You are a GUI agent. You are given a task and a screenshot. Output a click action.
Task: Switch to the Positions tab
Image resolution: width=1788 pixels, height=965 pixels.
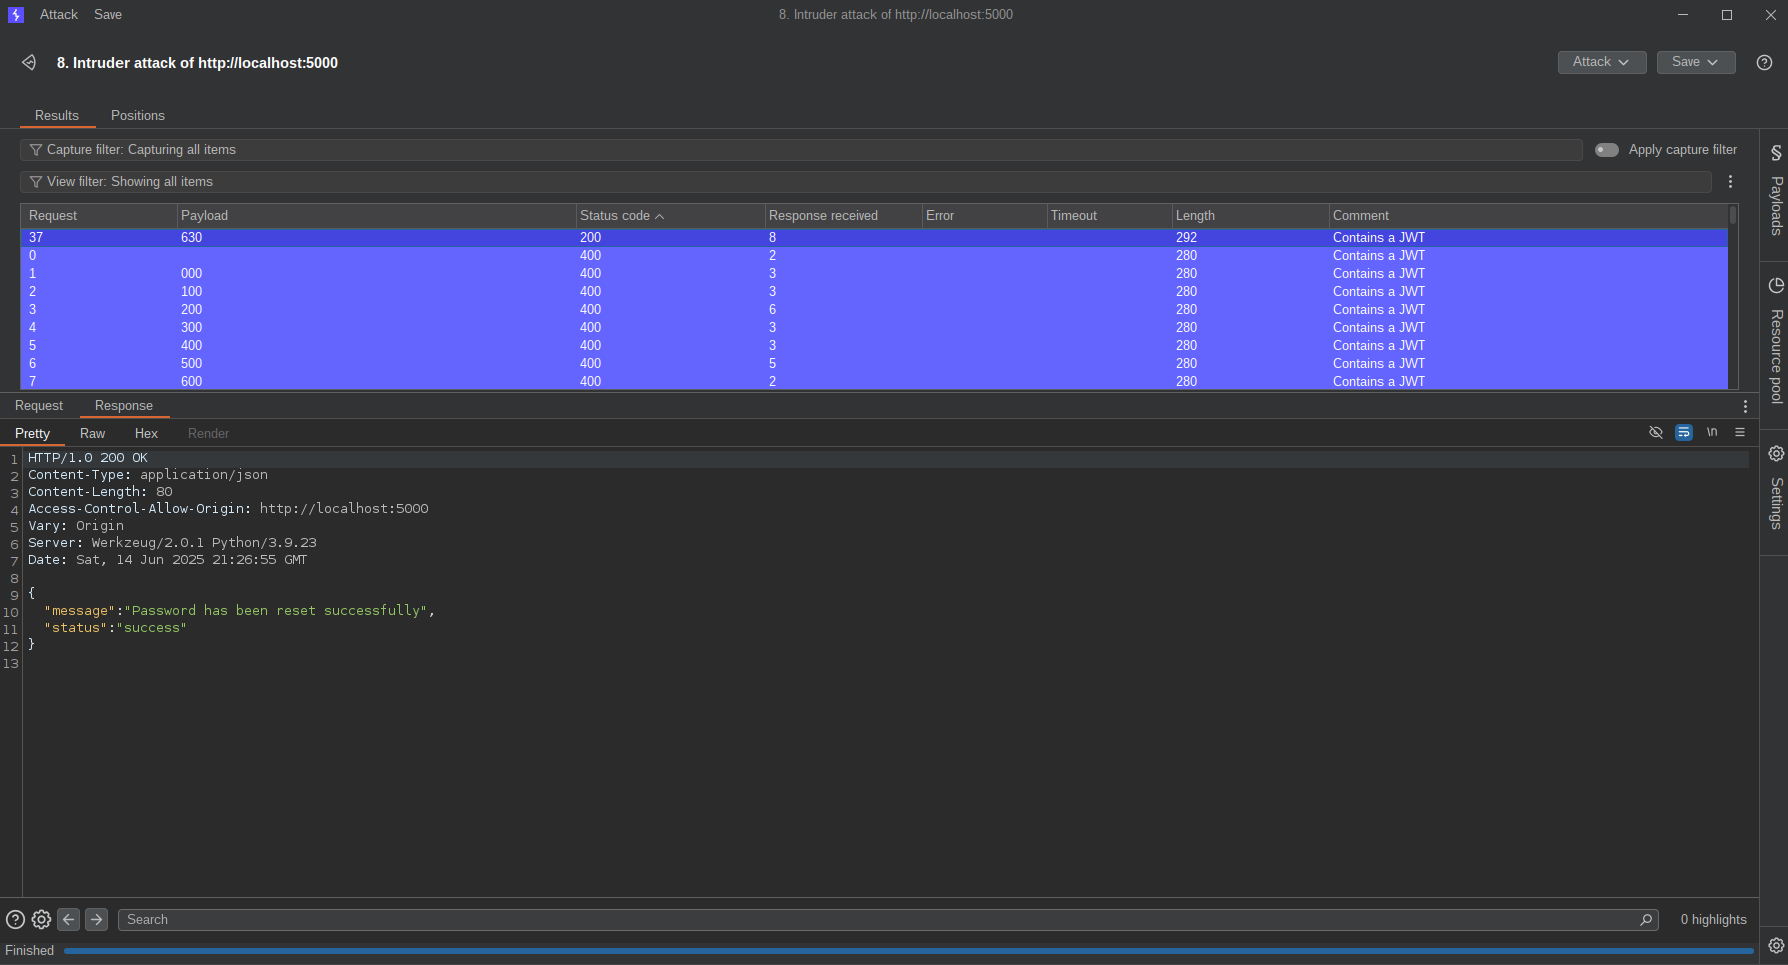[137, 116]
